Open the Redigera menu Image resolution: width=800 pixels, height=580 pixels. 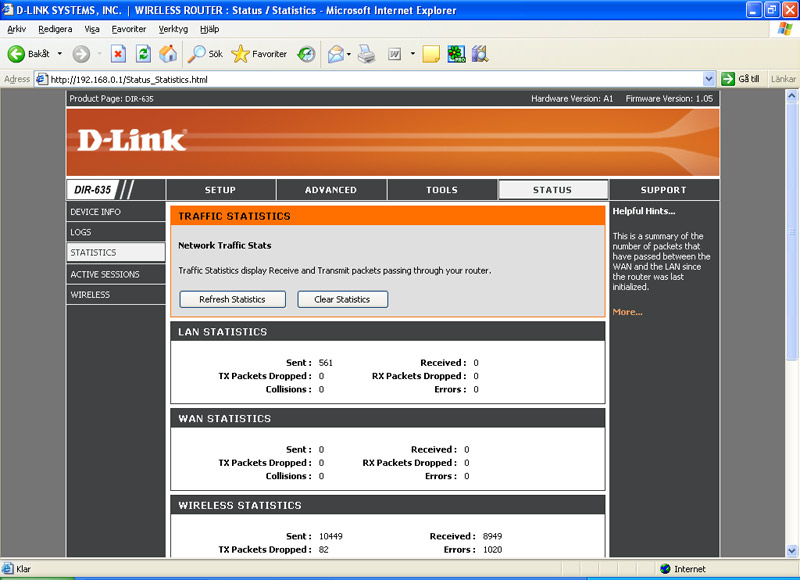pyautogui.click(x=55, y=29)
